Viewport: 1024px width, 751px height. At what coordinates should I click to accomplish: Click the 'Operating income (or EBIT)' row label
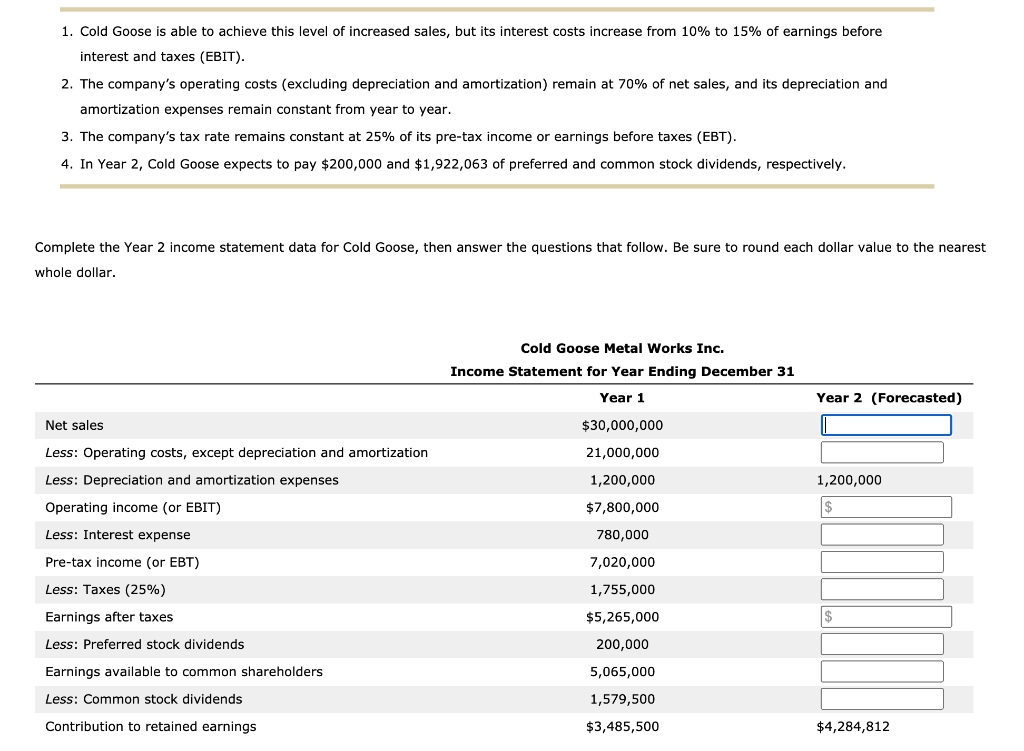[133, 508]
